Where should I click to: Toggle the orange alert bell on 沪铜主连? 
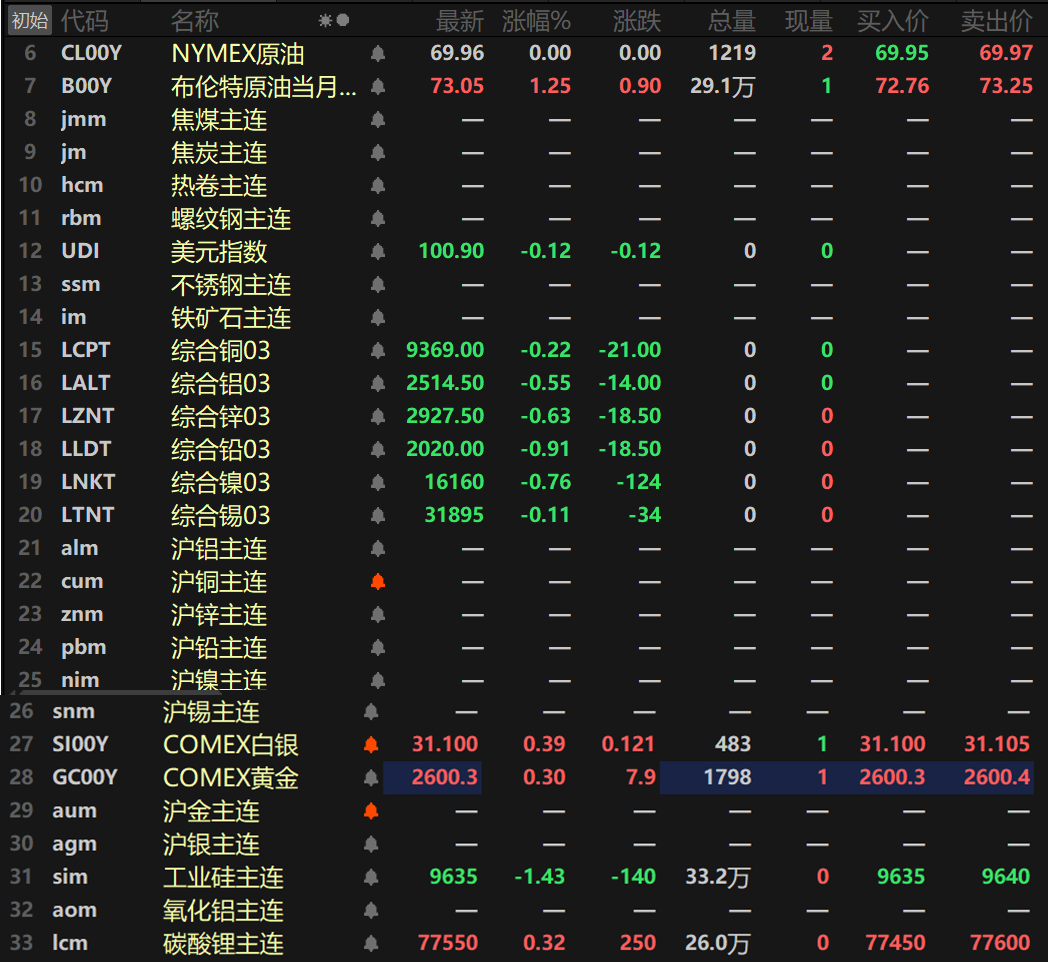378,582
